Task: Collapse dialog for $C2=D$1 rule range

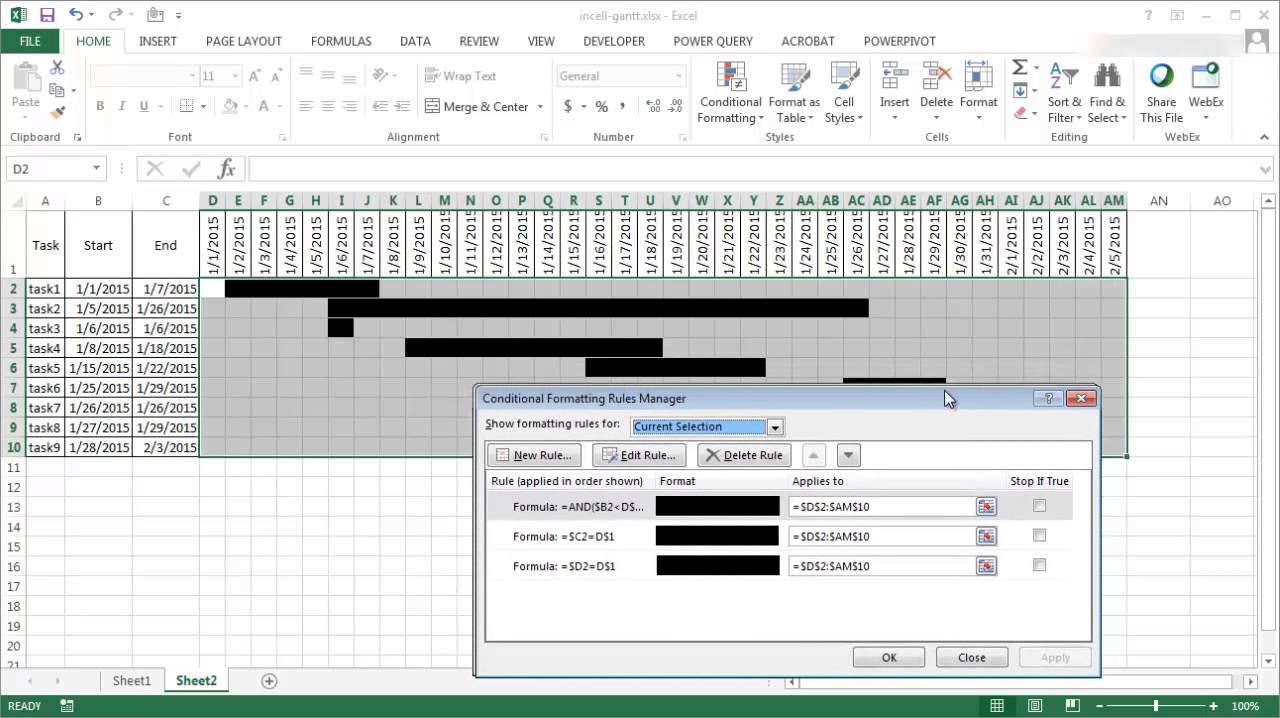Action: click(986, 537)
